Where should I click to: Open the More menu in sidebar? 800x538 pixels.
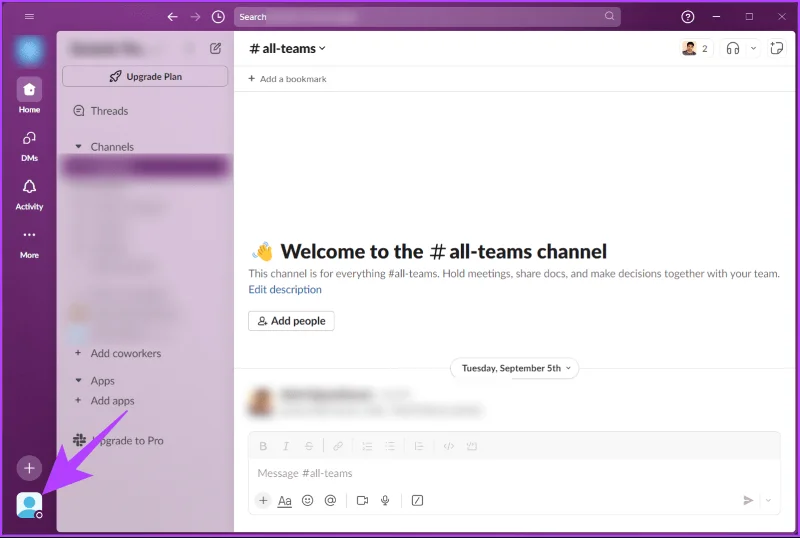(29, 243)
